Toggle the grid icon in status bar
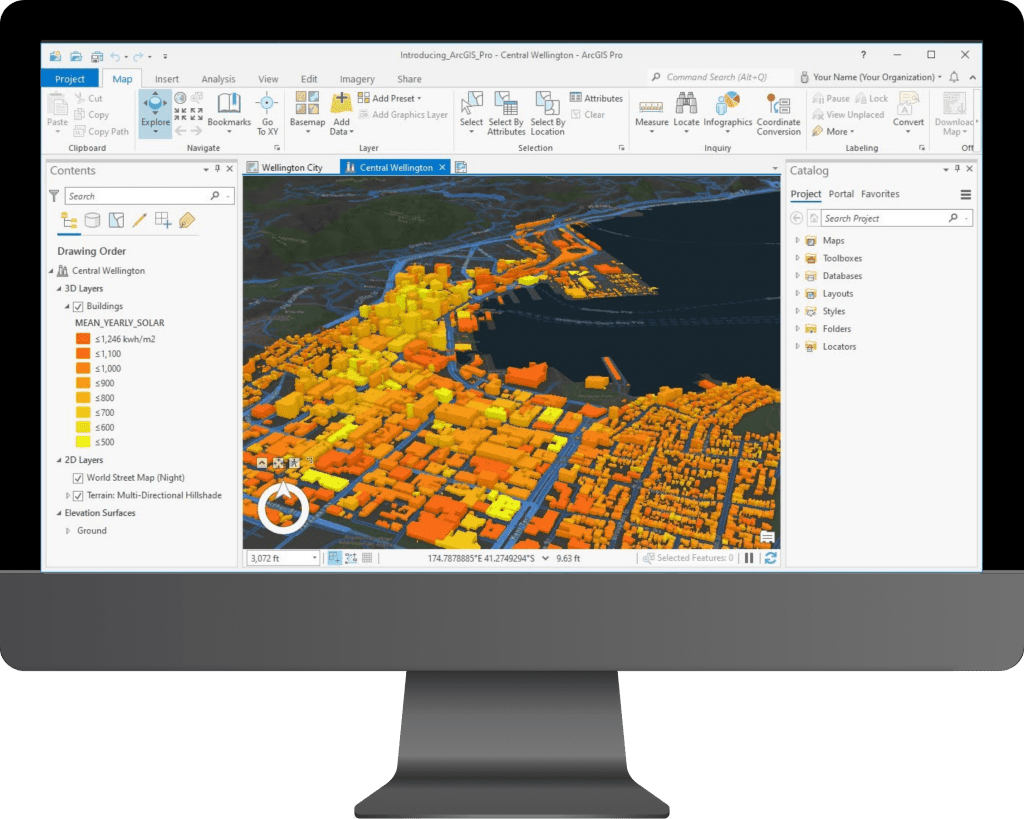 [x=367, y=558]
